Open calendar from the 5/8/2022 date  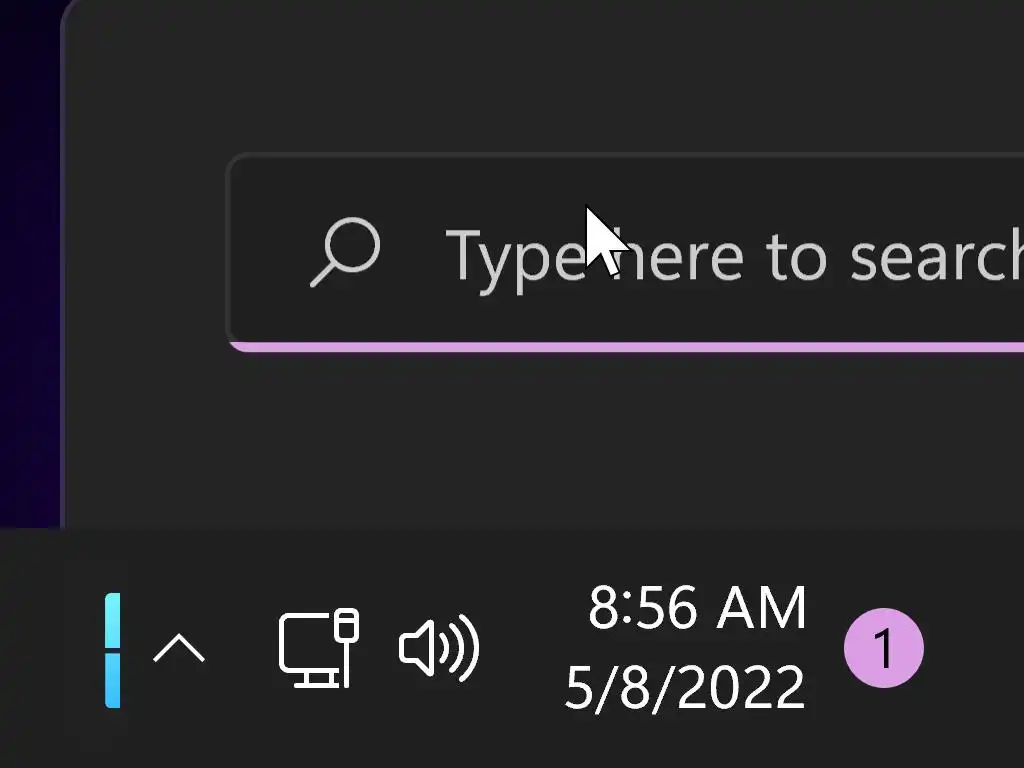[685, 688]
